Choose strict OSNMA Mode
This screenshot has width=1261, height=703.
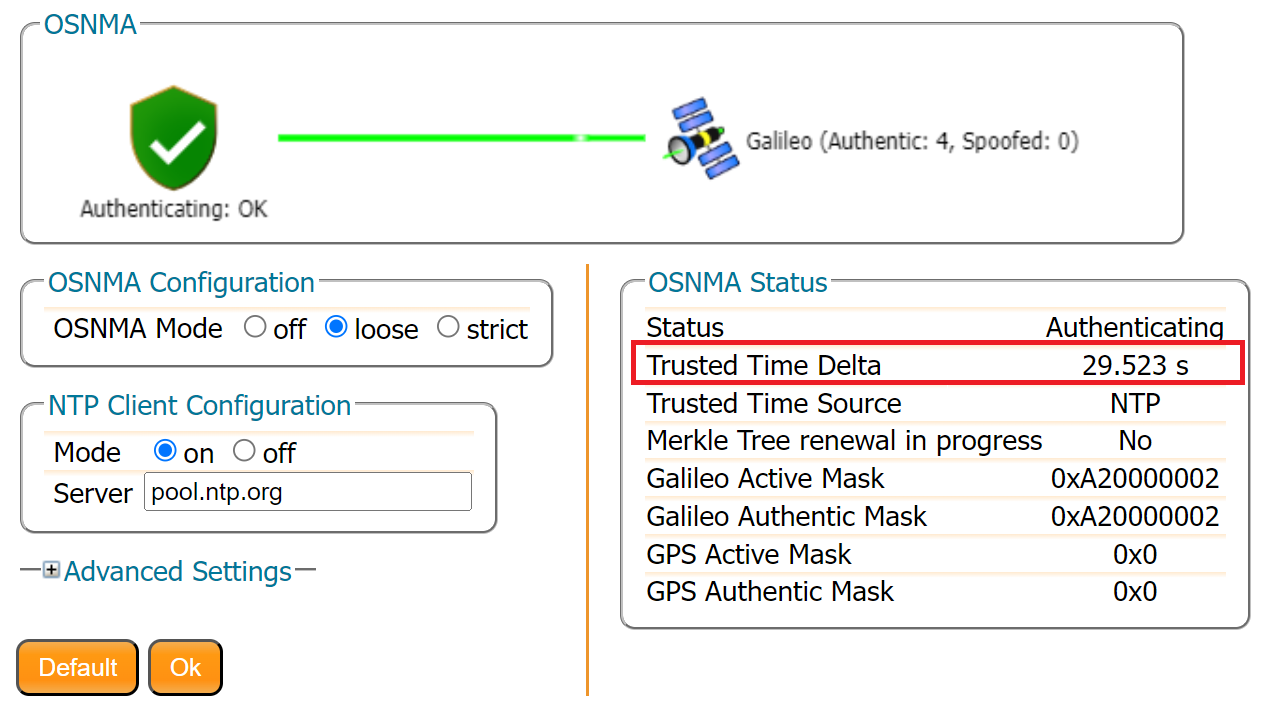(449, 327)
